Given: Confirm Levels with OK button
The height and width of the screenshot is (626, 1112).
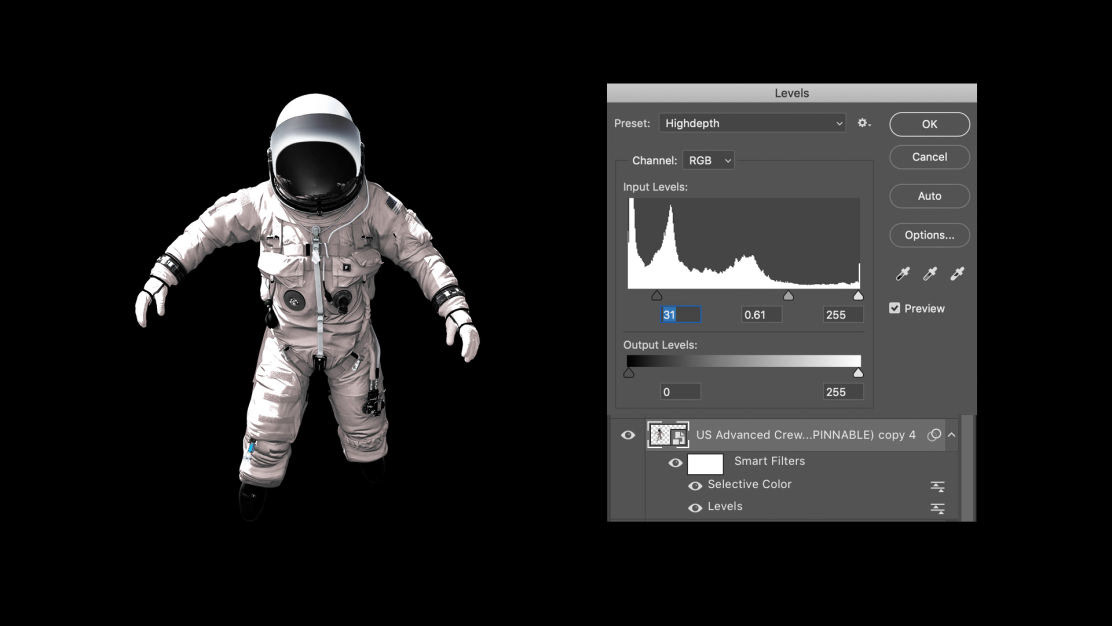Looking at the screenshot, I should 930,124.
